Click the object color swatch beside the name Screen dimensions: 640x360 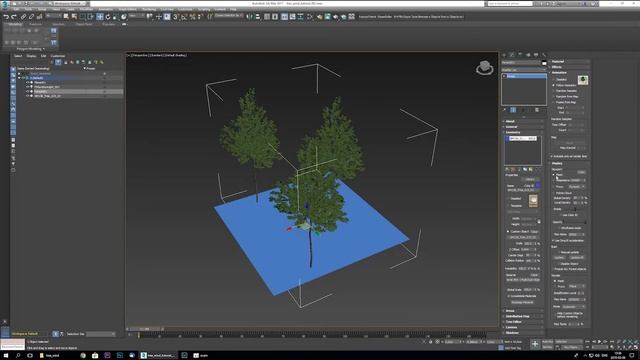[544, 62]
